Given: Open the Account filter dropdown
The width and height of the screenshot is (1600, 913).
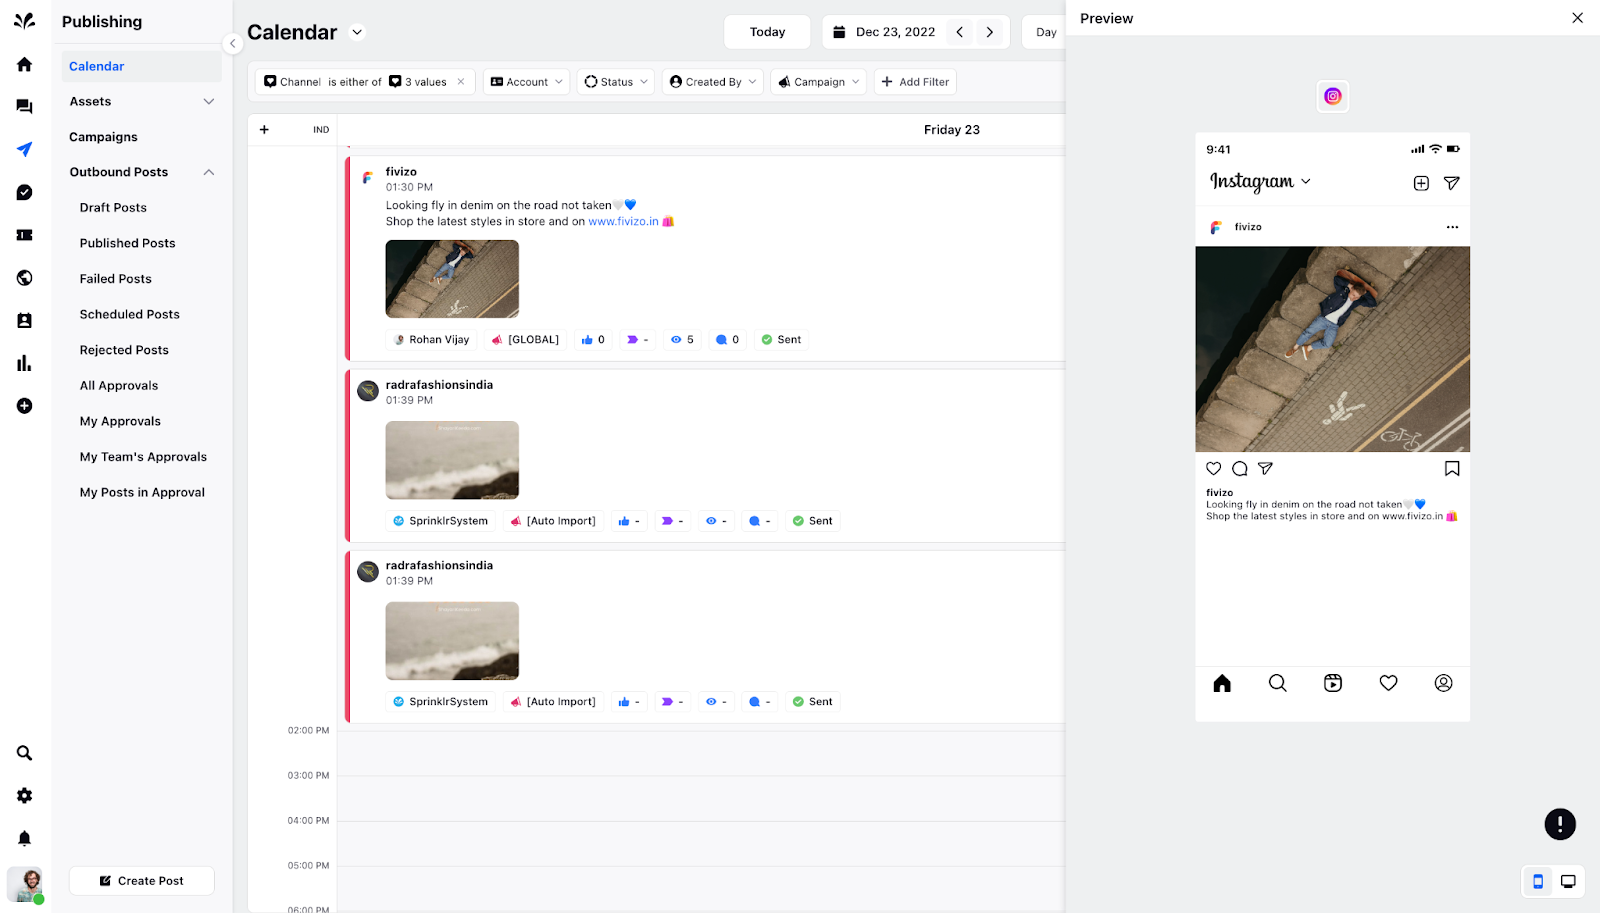Looking at the screenshot, I should point(527,82).
